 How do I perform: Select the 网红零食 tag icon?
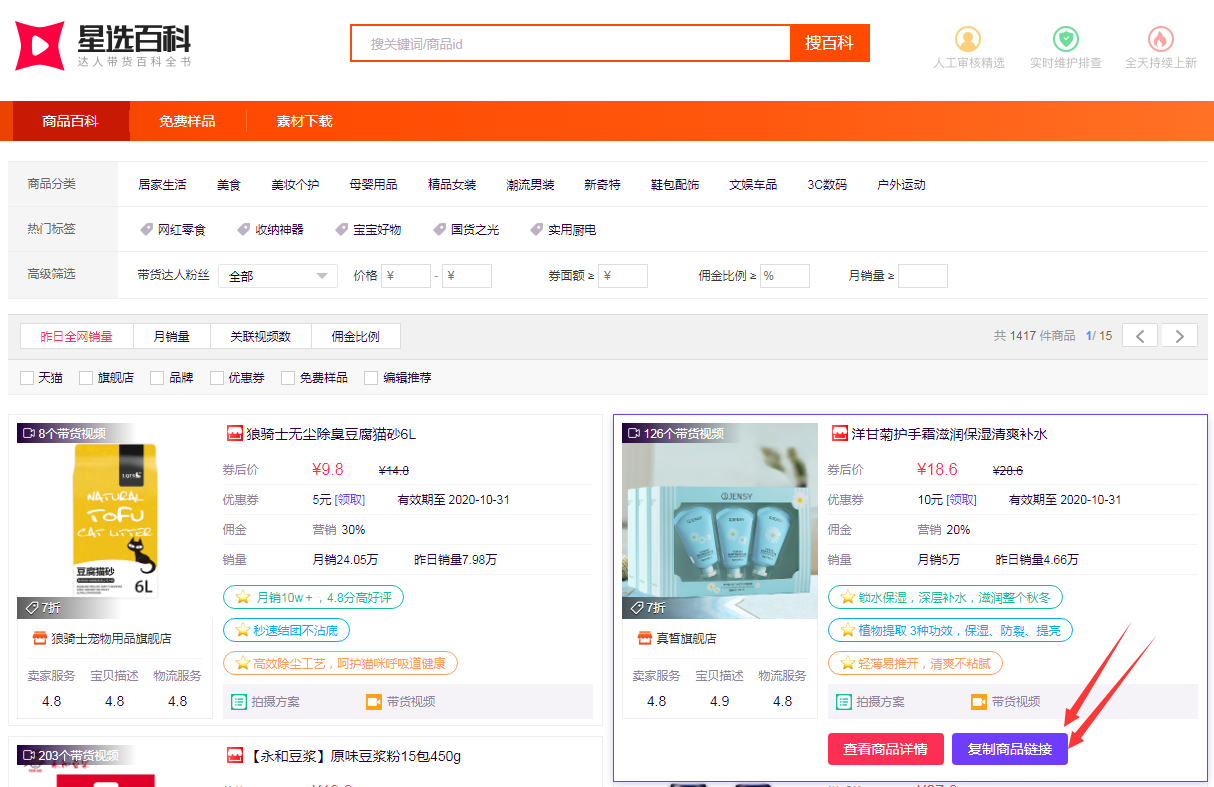147,230
